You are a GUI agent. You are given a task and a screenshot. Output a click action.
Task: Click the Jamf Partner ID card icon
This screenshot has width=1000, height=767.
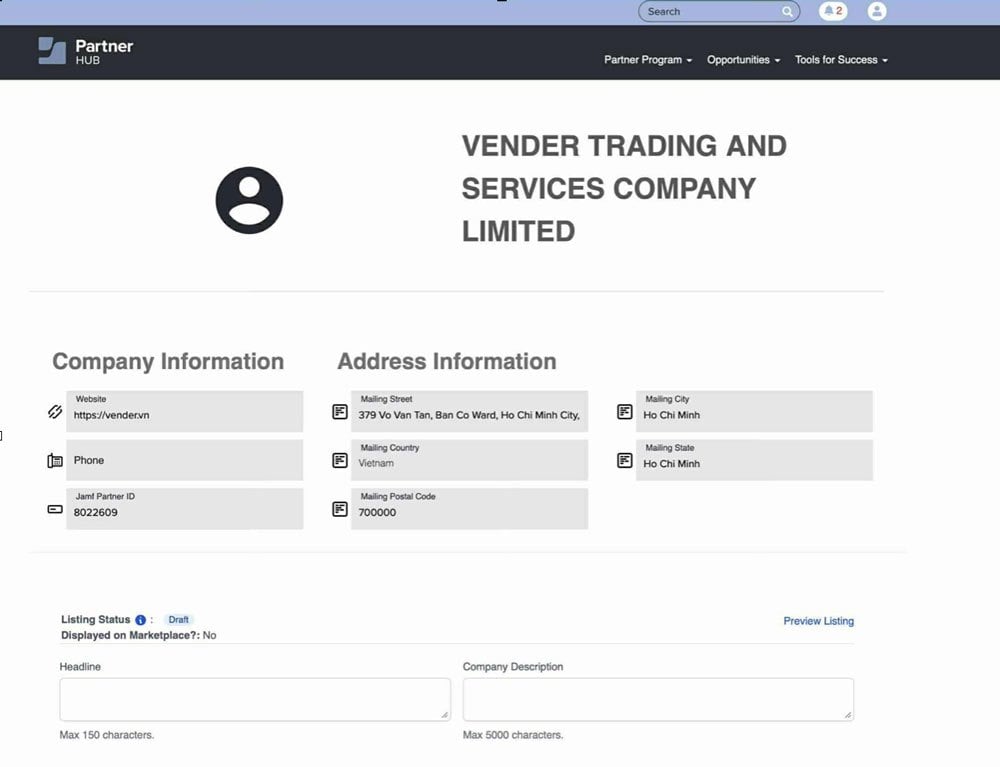click(x=55, y=509)
